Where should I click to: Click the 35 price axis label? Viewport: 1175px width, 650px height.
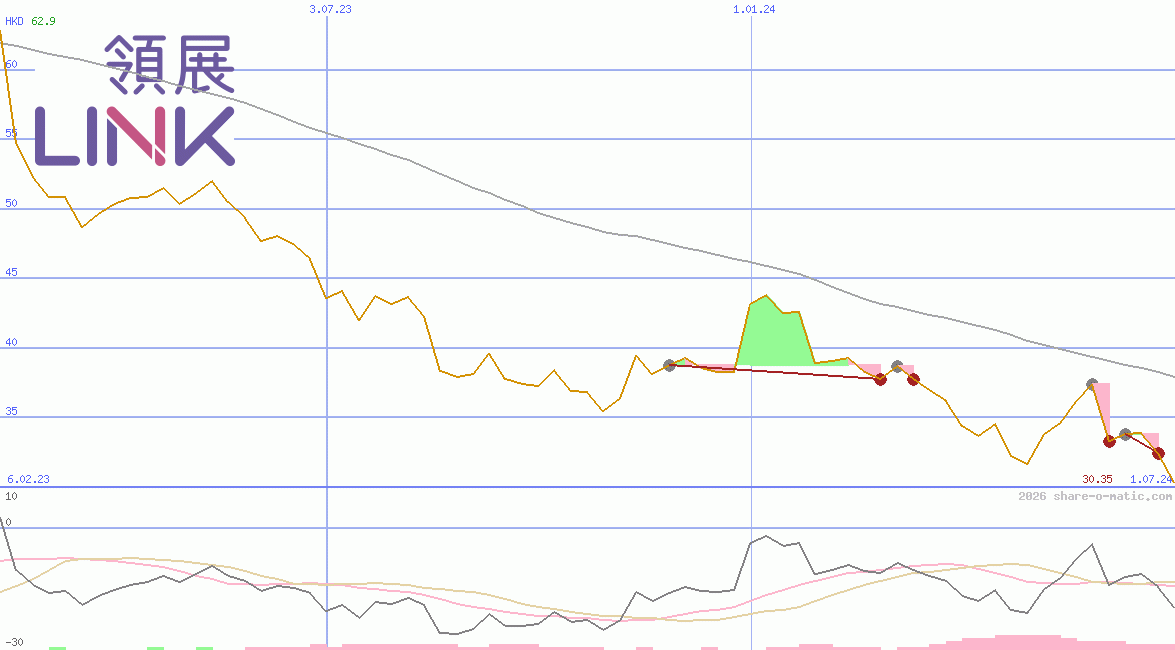point(12,411)
